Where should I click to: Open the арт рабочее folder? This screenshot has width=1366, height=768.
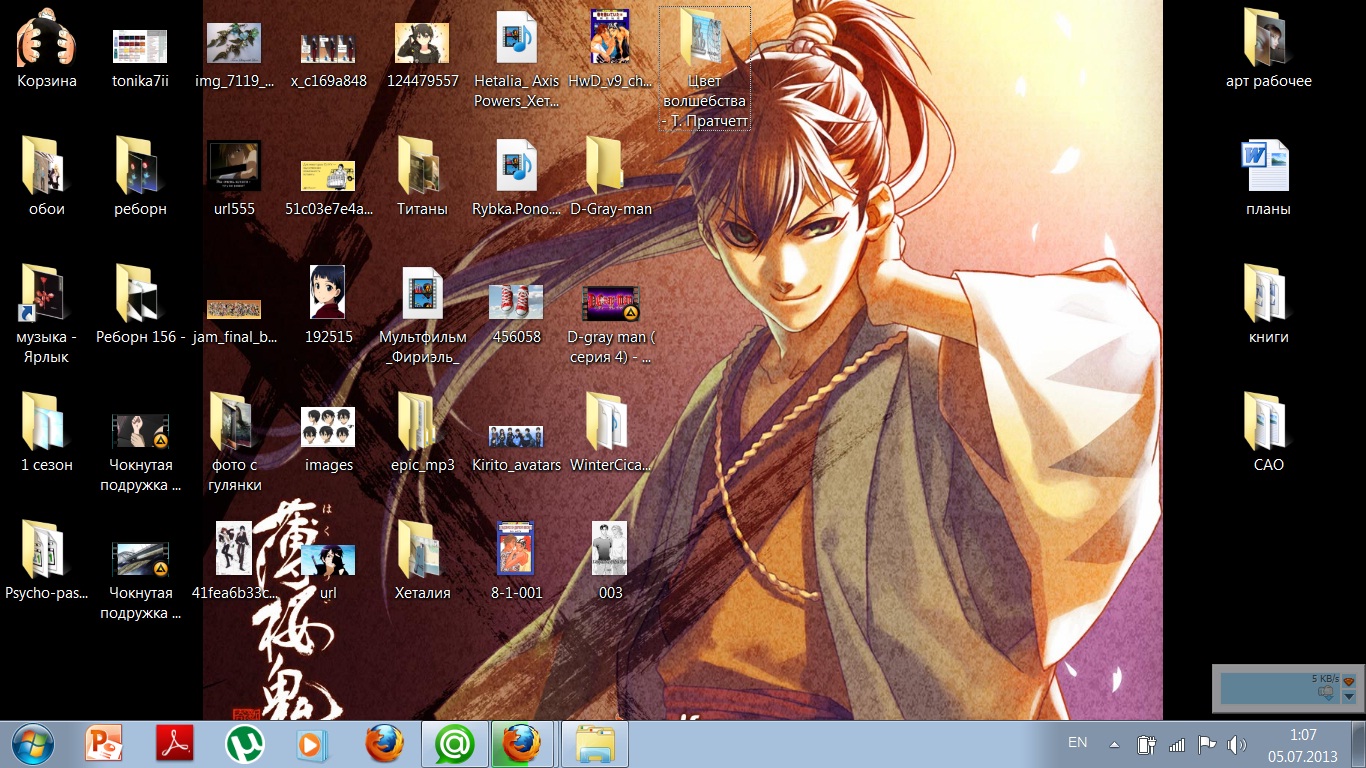1268,50
